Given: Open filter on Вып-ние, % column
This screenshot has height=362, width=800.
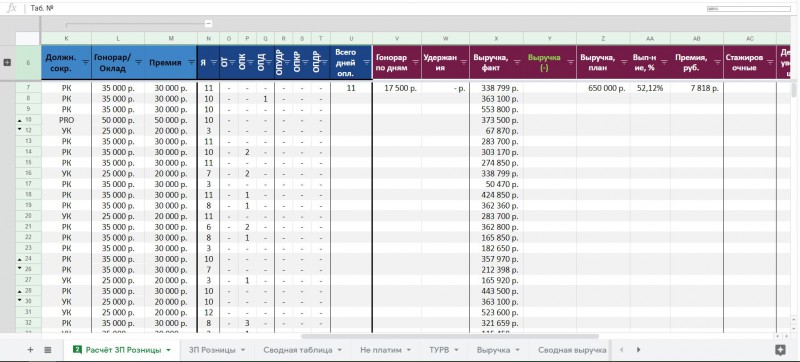Looking at the screenshot, I should tap(664, 62).
